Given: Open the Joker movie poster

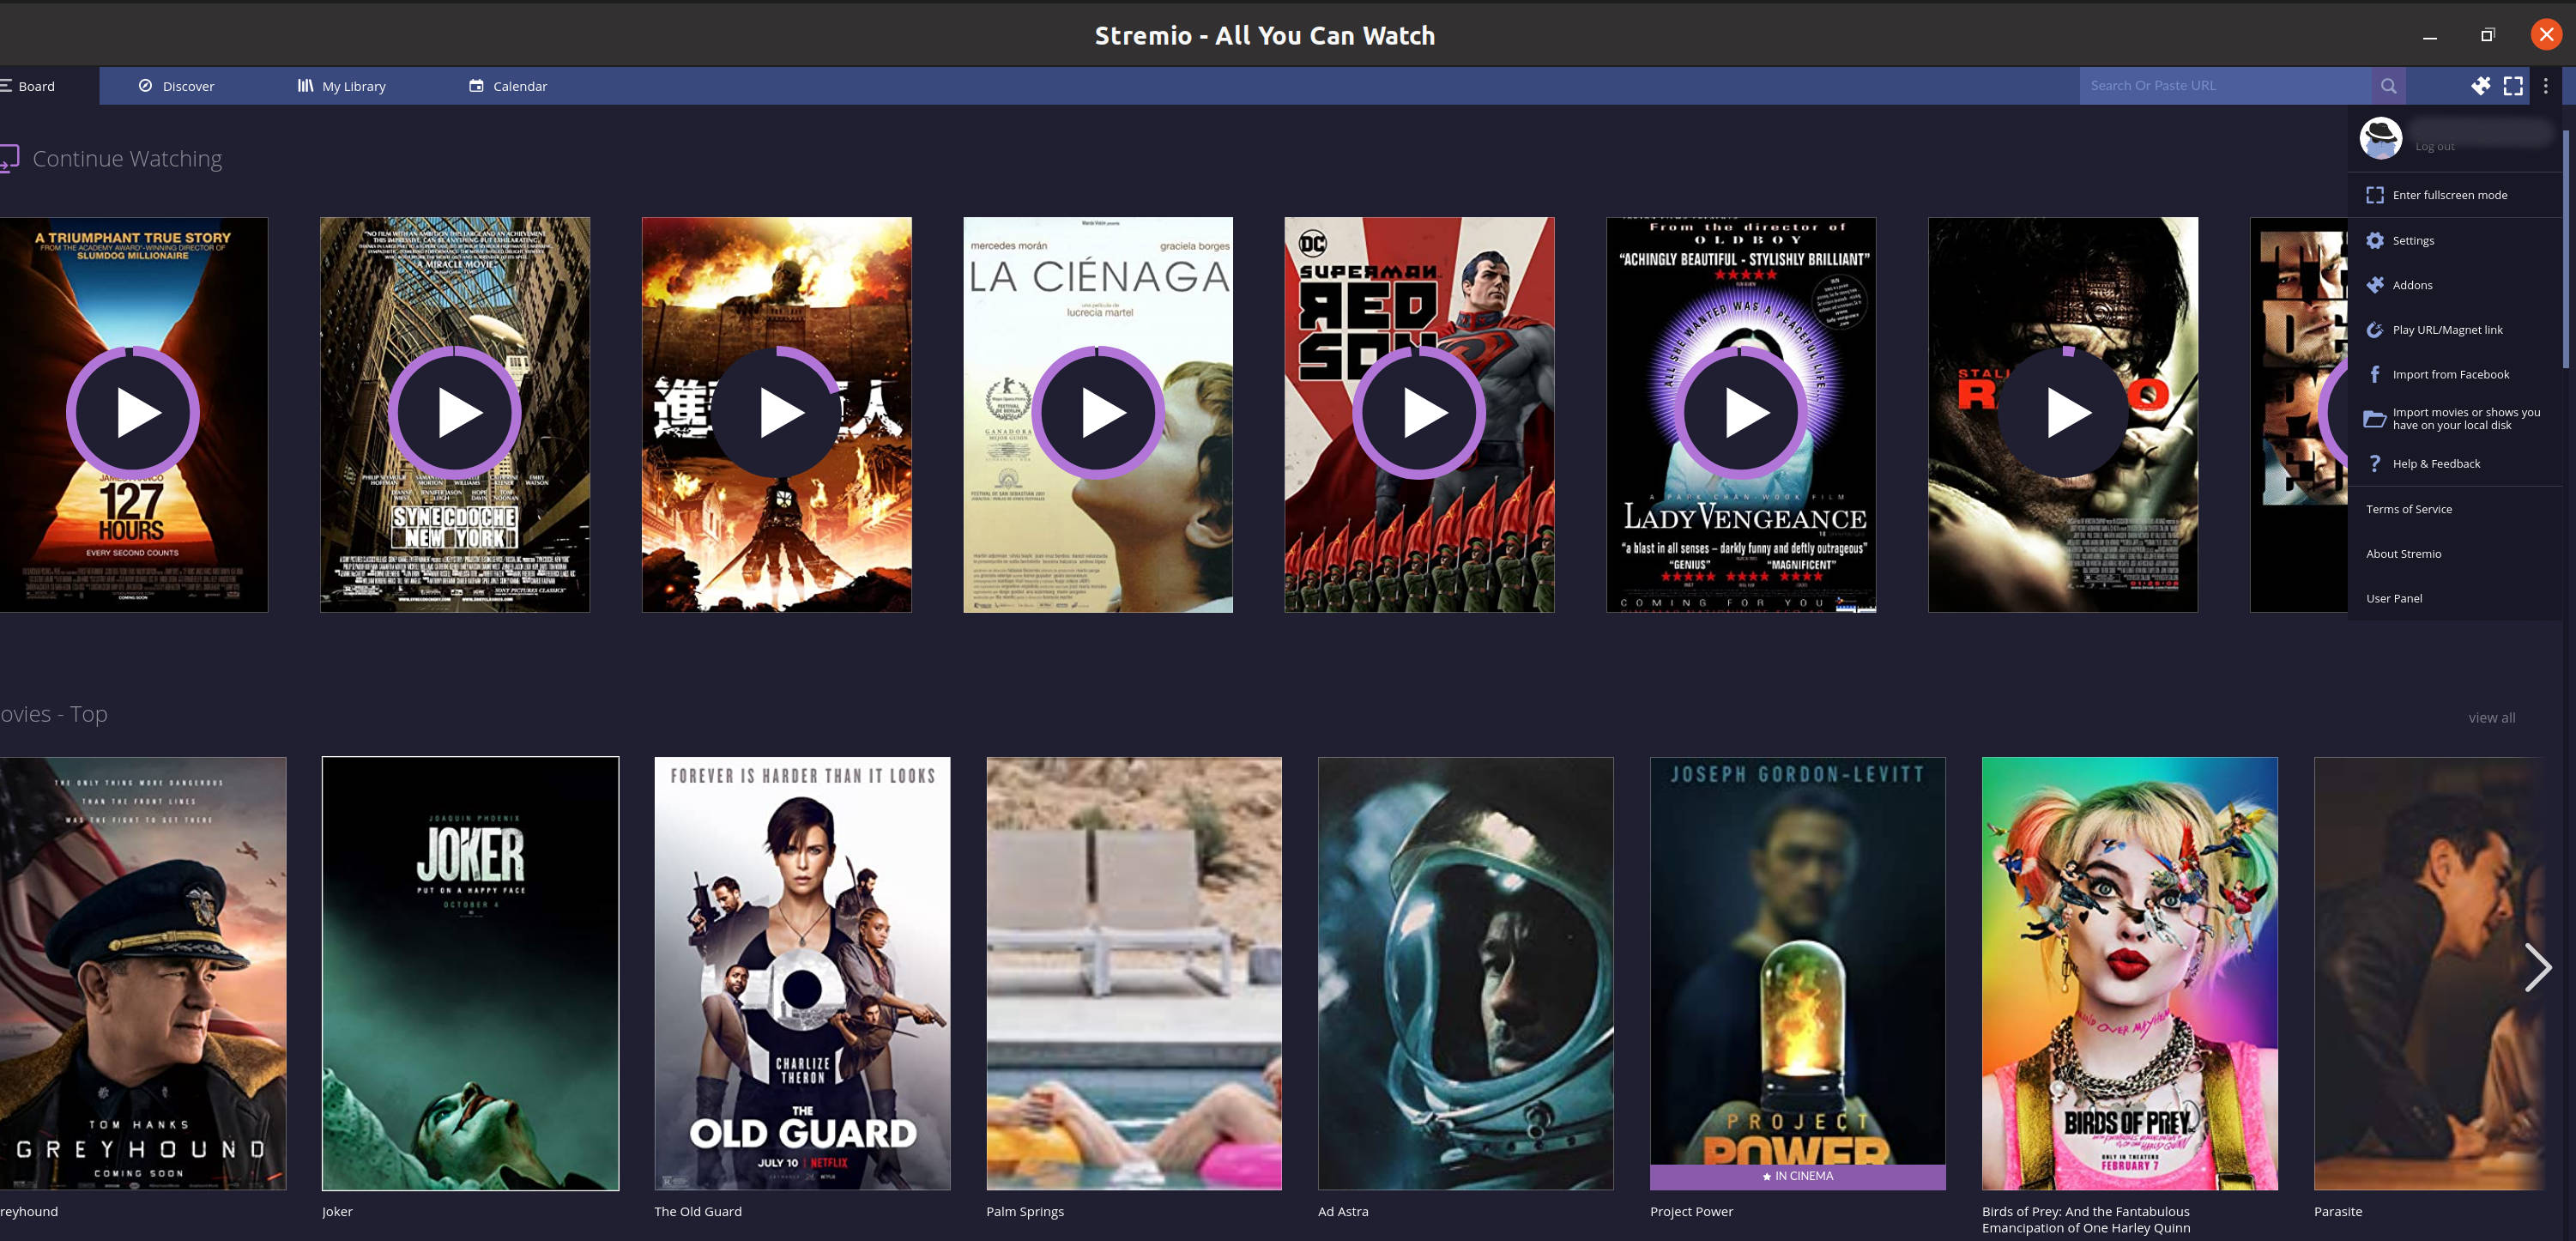Looking at the screenshot, I should [x=470, y=972].
